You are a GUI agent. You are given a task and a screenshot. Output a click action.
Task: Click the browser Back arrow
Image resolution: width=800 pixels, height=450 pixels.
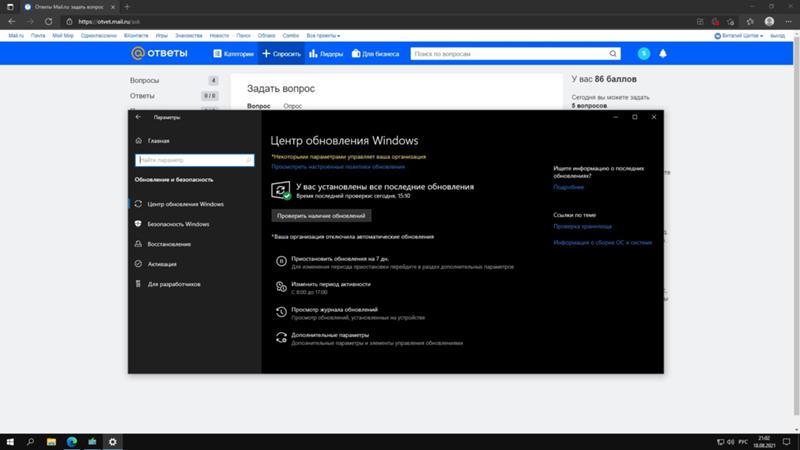(12, 21)
